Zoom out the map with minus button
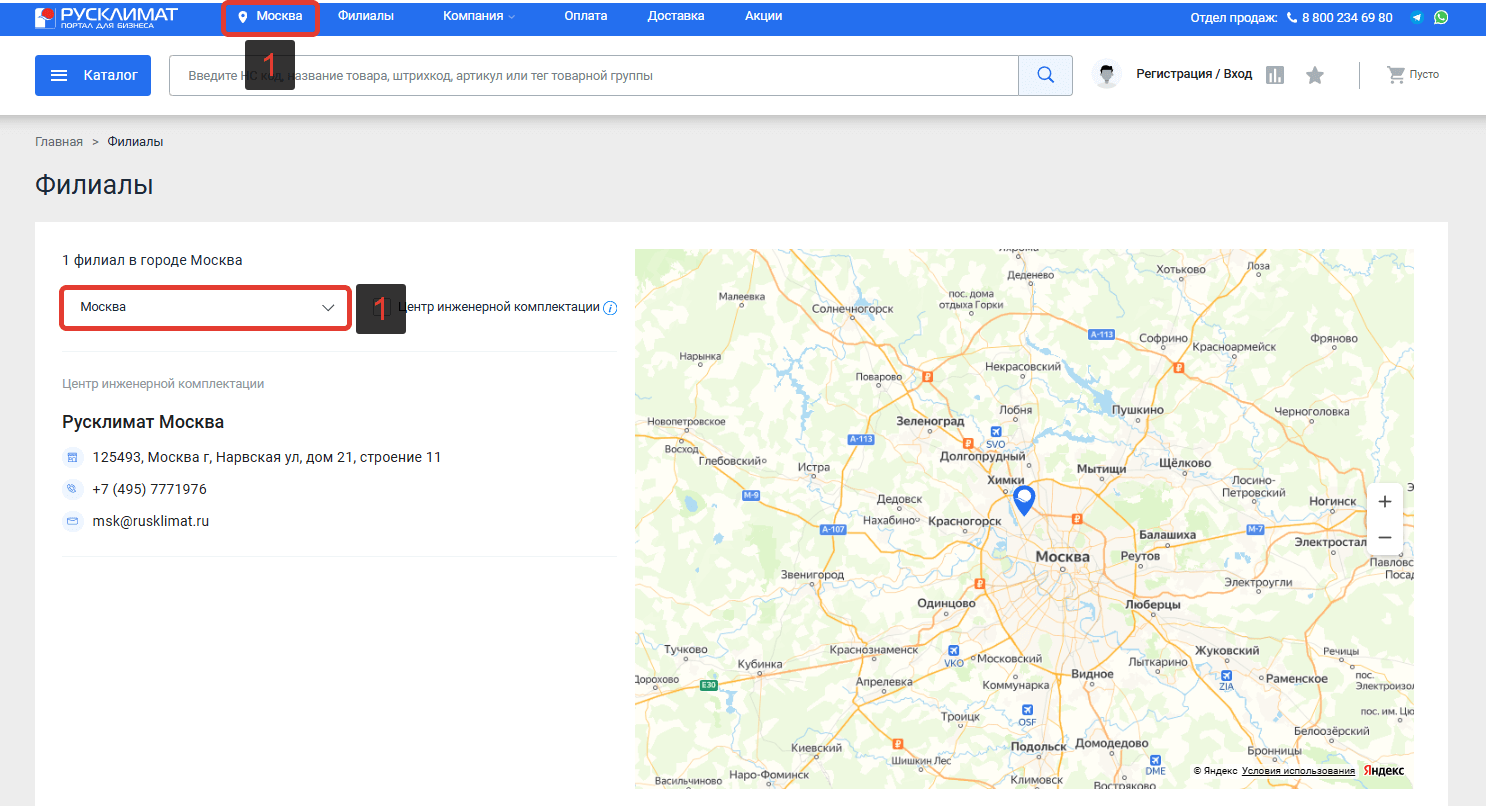Image resolution: width=1486 pixels, height=806 pixels. pyautogui.click(x=1385, y=538)
